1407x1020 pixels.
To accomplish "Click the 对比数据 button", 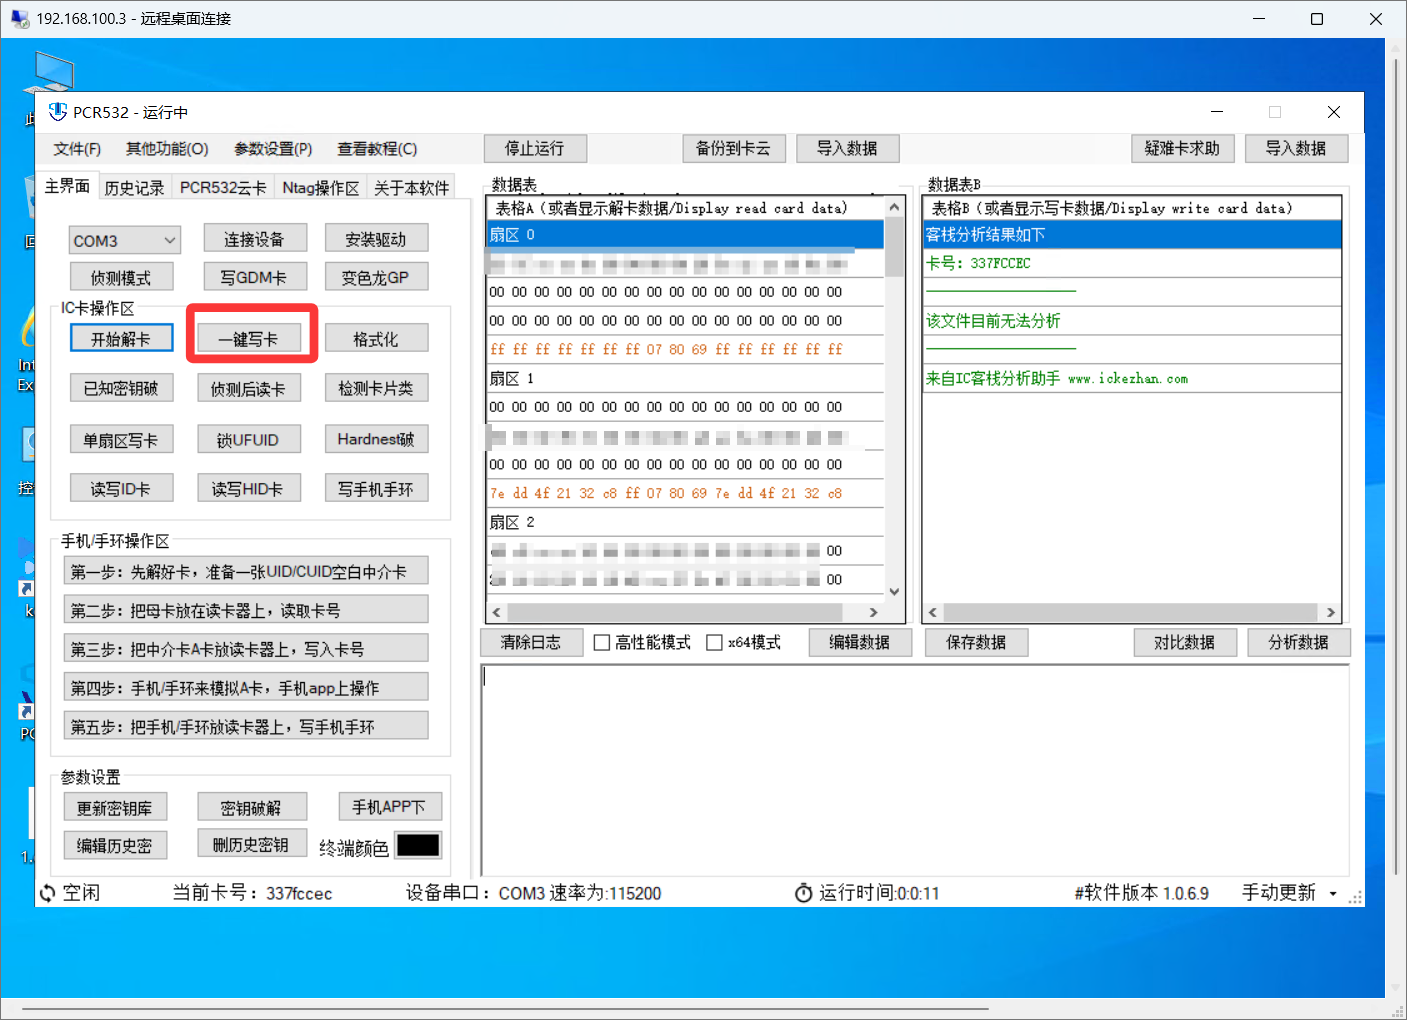I will pos(1185,642).
